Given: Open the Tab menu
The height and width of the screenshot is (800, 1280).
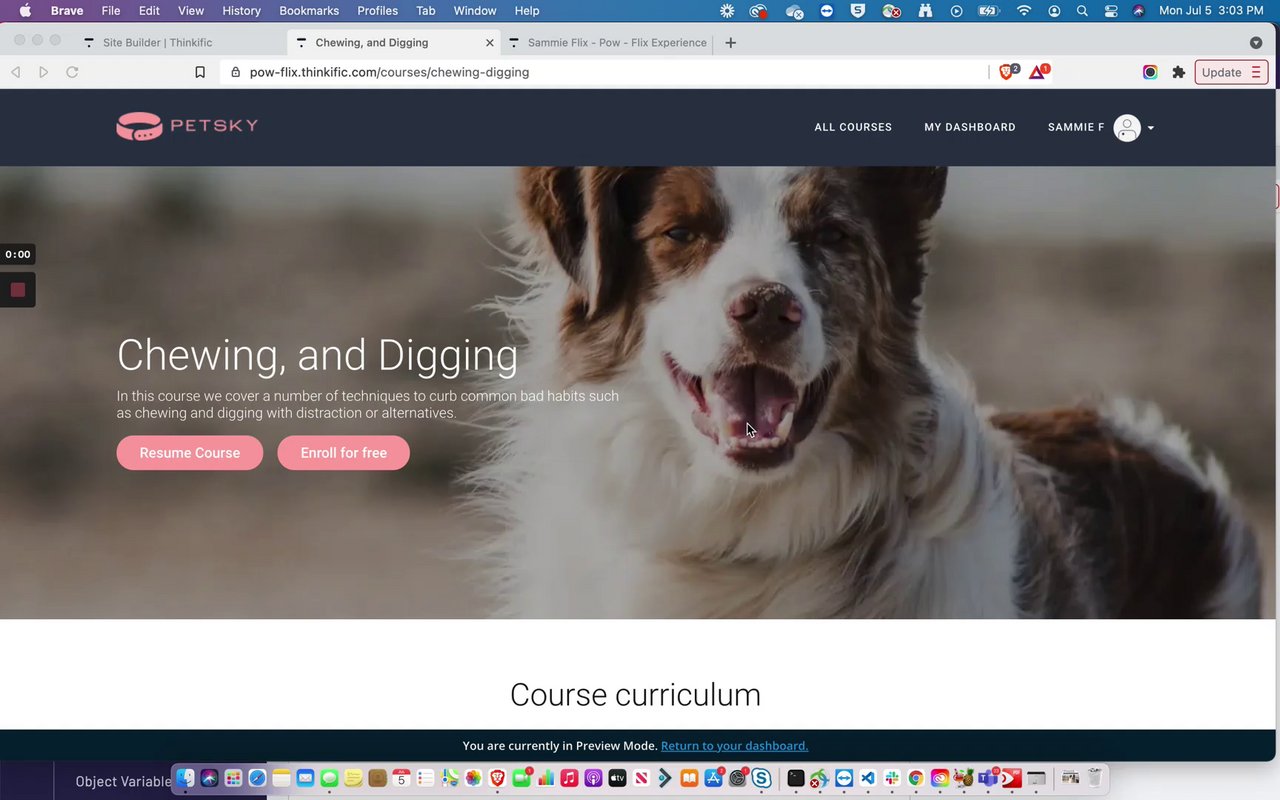Looking at the screenshot, I should [426, 11].
